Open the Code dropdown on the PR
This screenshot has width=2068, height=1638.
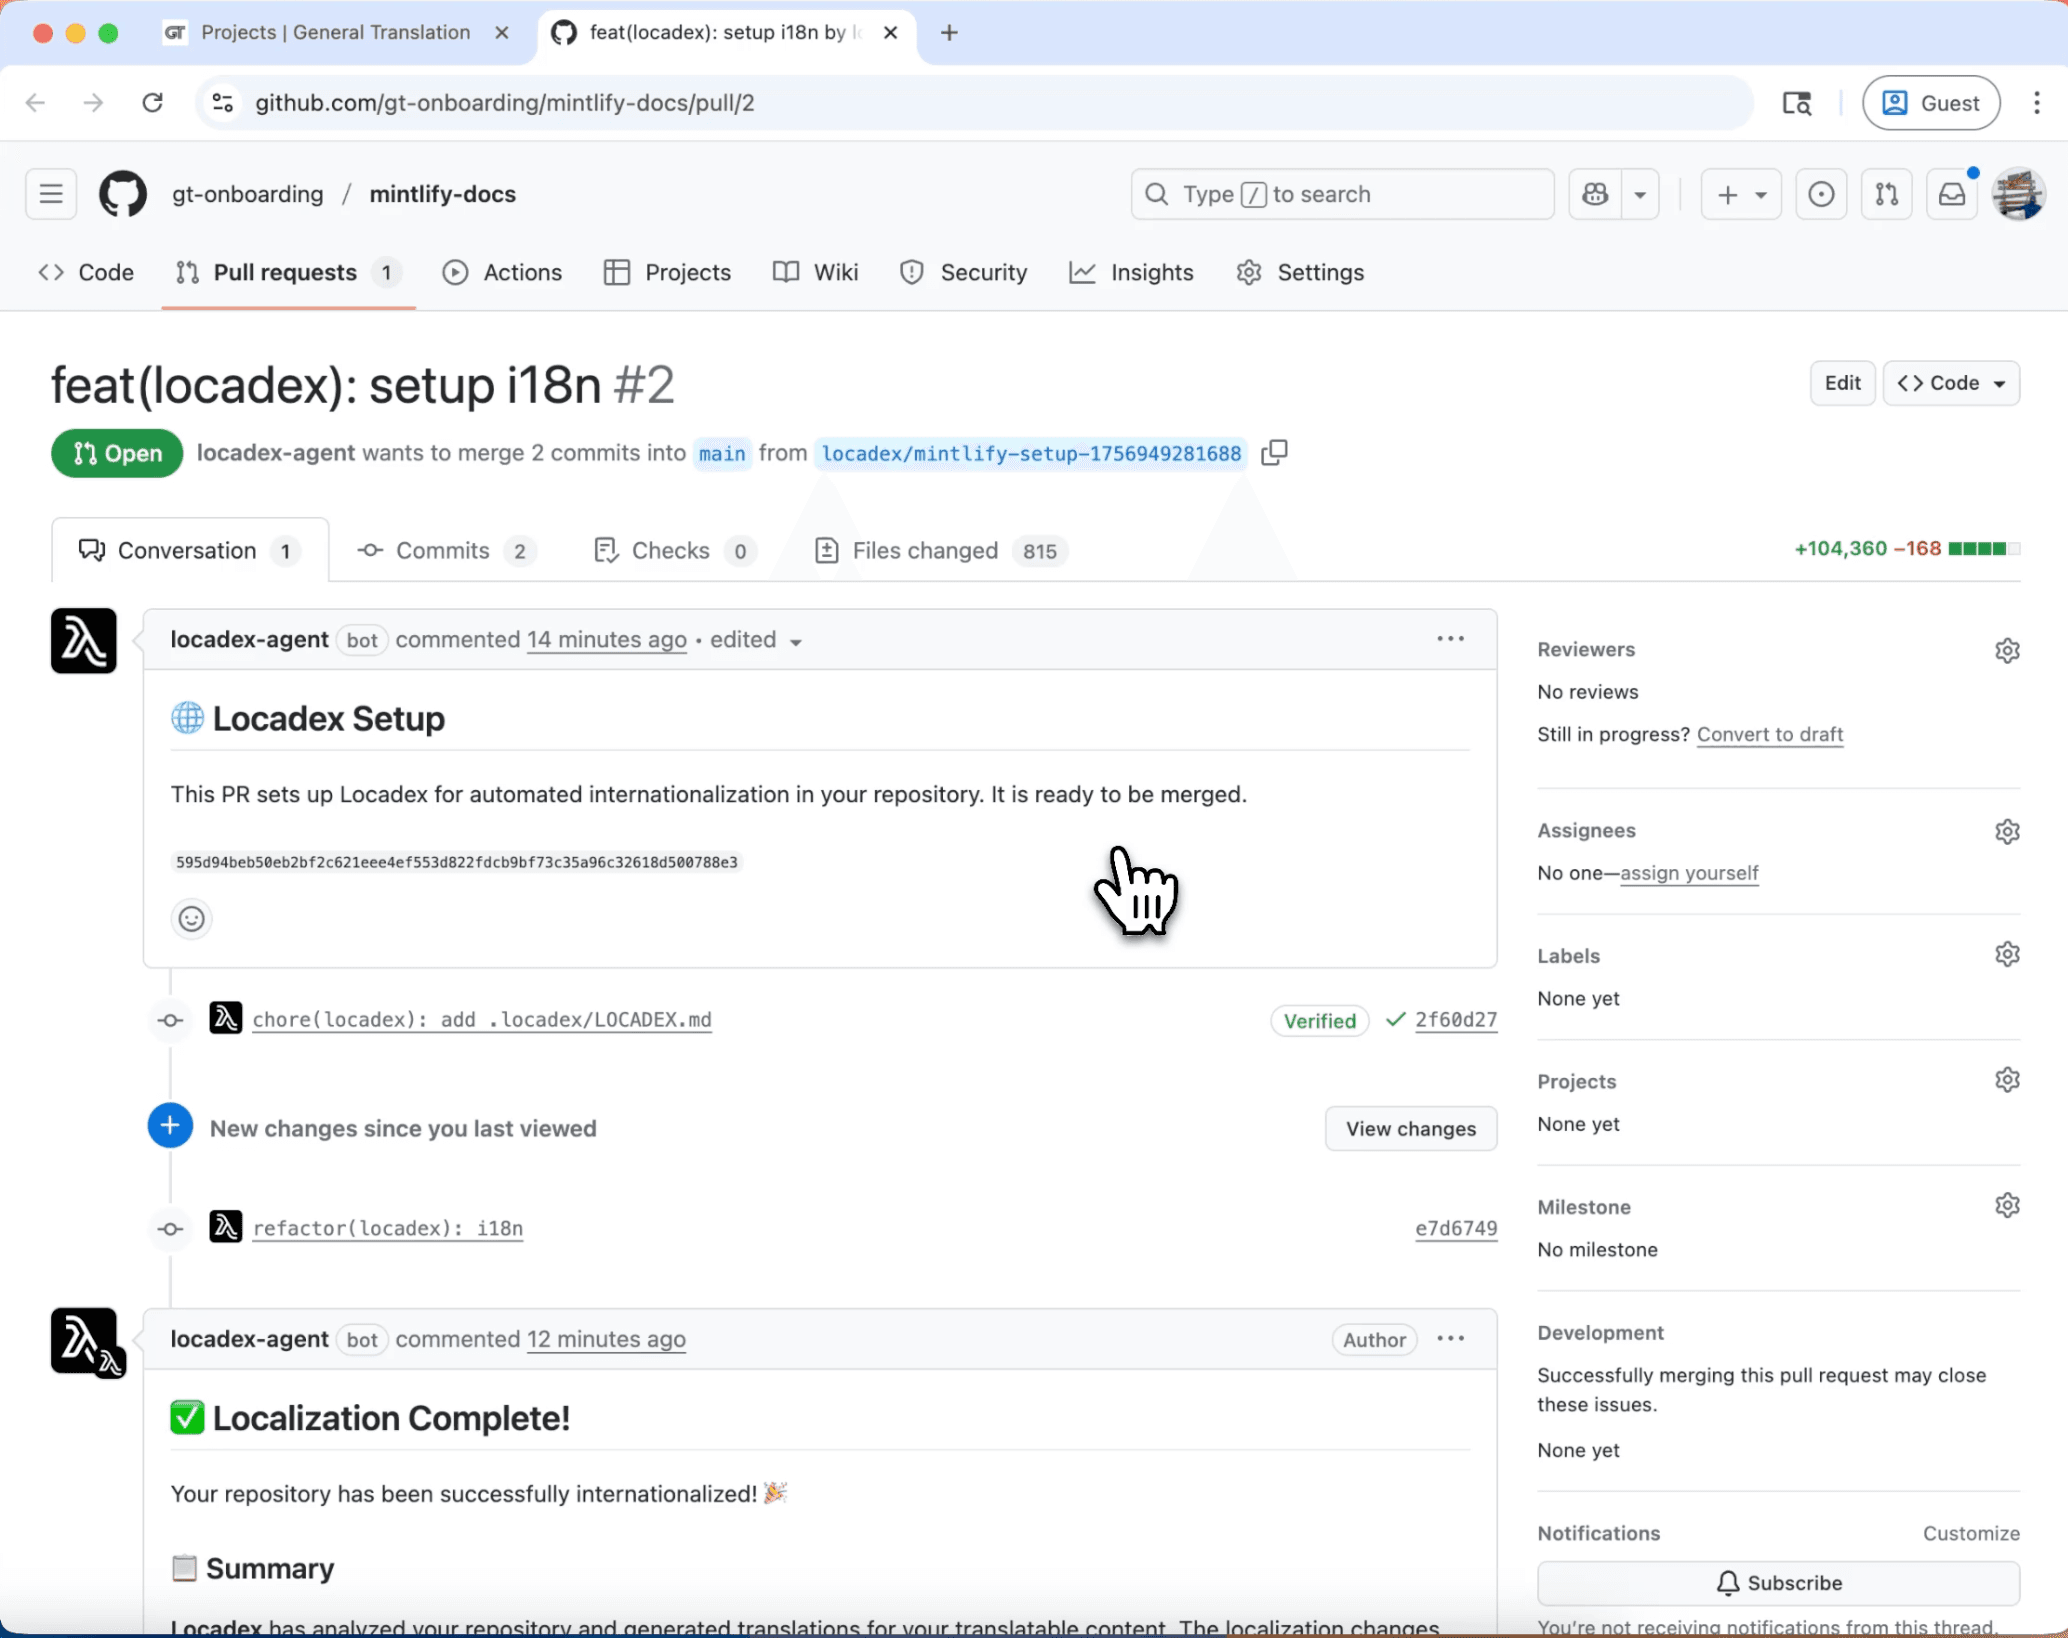point(1950,383)
